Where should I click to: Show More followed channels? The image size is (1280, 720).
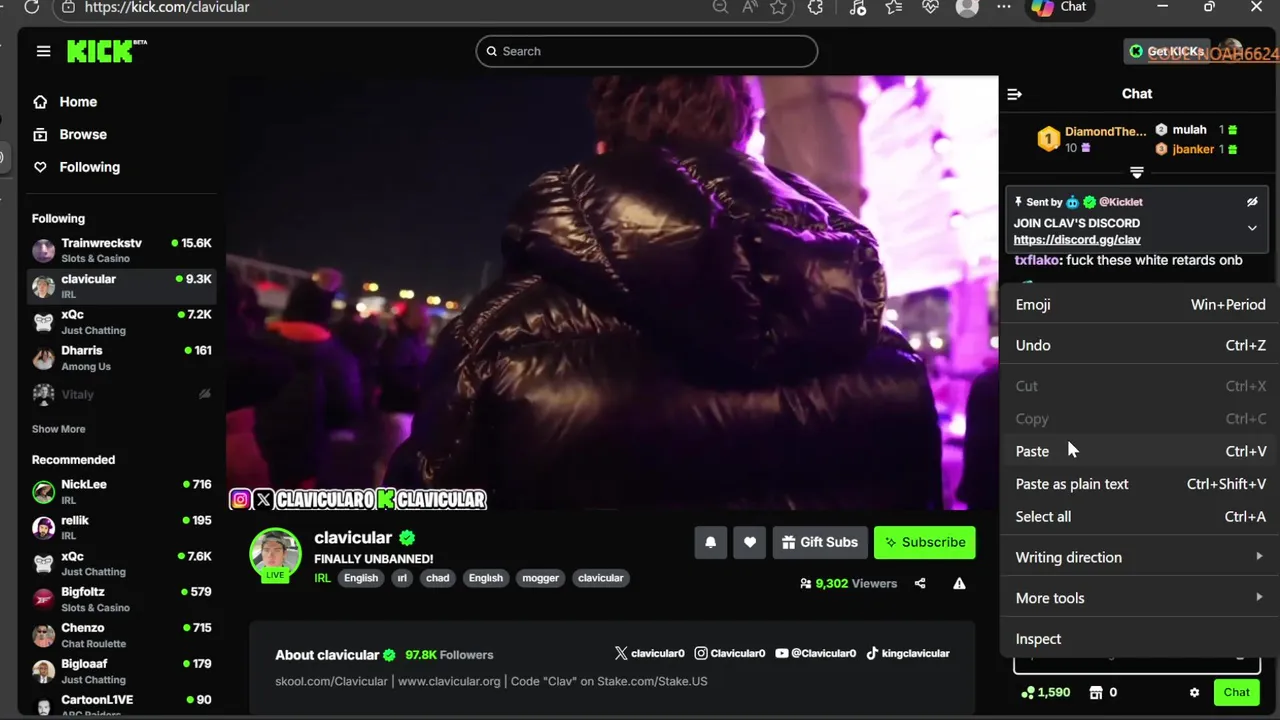58,429
